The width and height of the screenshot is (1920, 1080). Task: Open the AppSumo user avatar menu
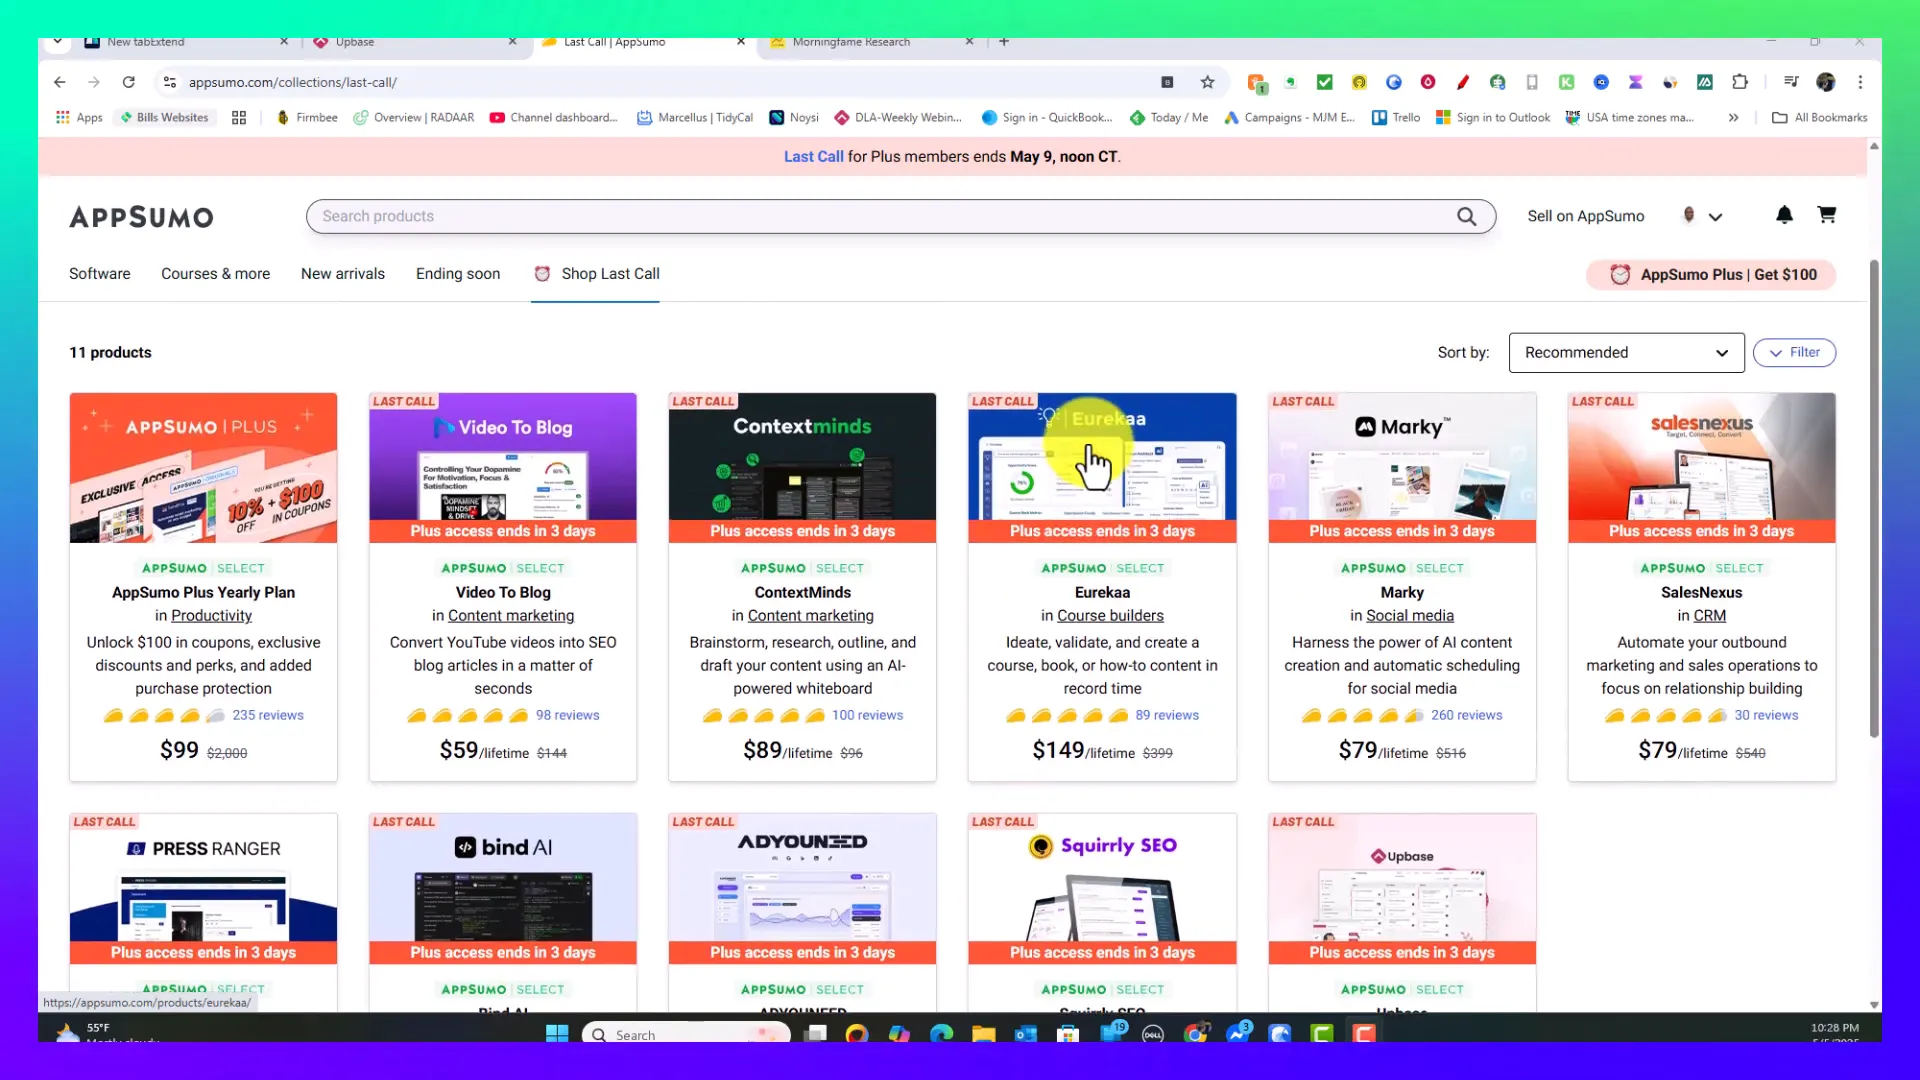coord(1701,216)
